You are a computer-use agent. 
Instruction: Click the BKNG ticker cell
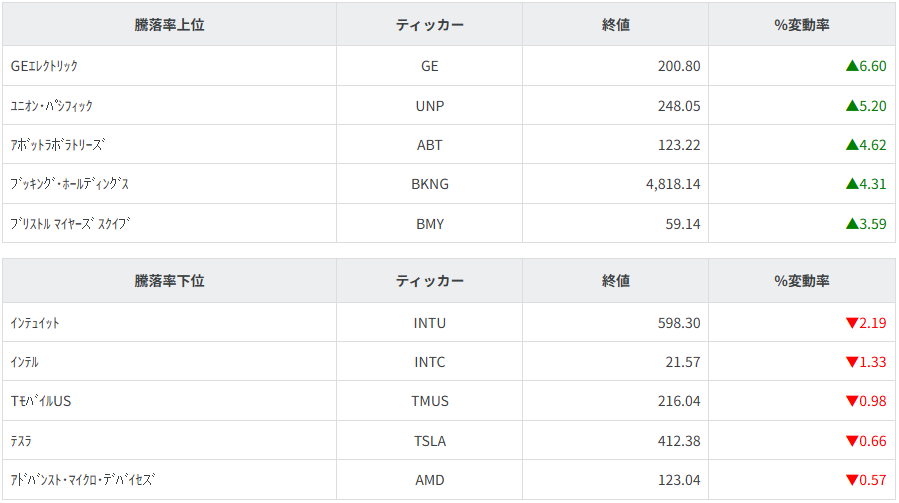click(x=429, y=184)
